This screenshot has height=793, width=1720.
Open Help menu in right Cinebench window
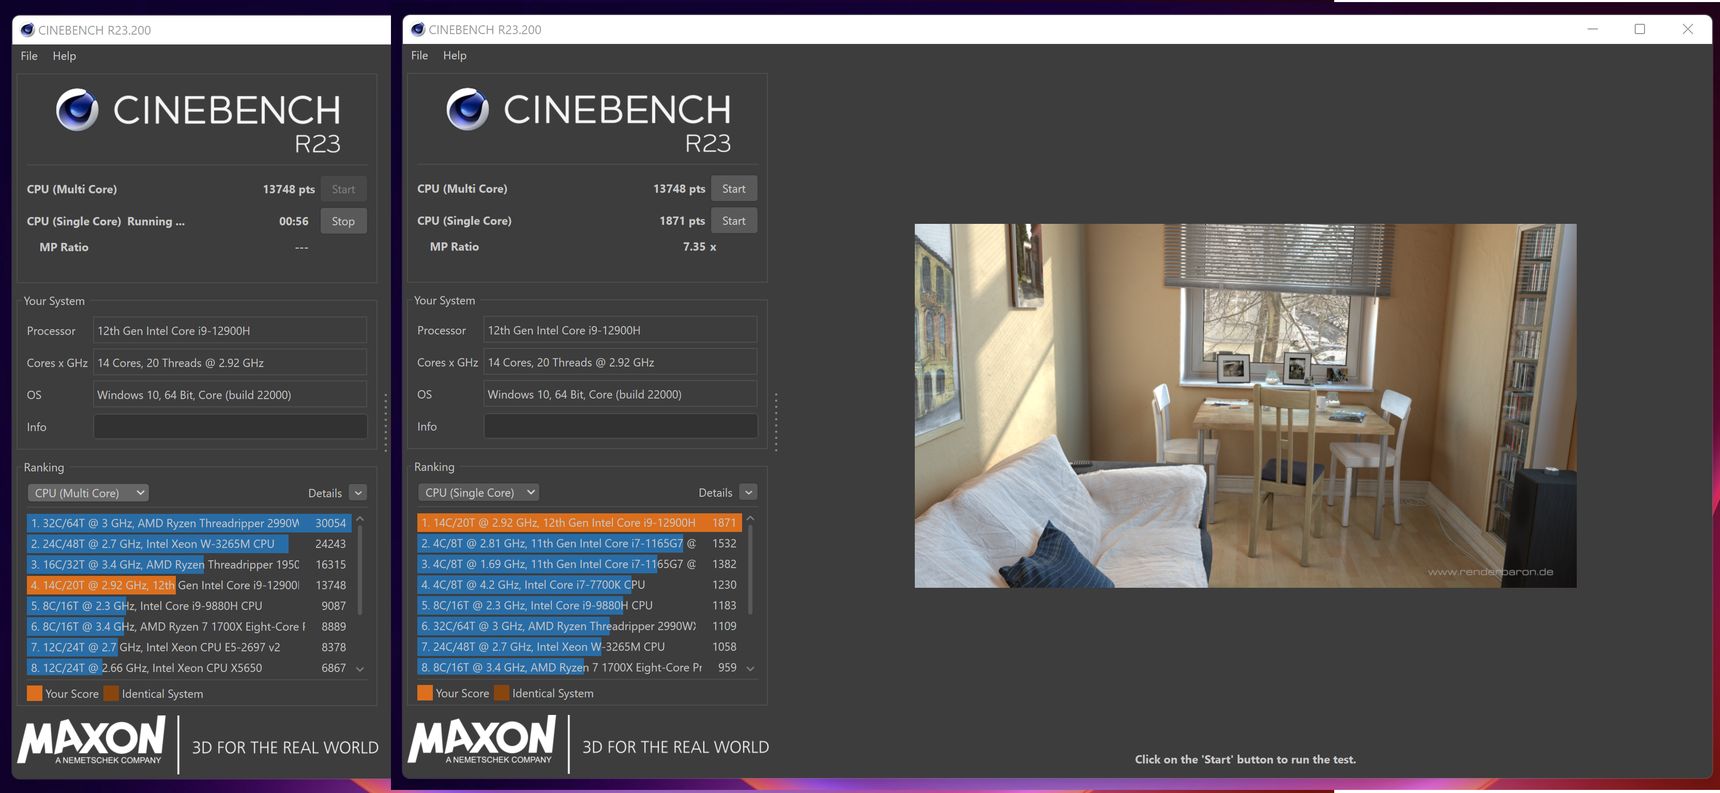455,55
